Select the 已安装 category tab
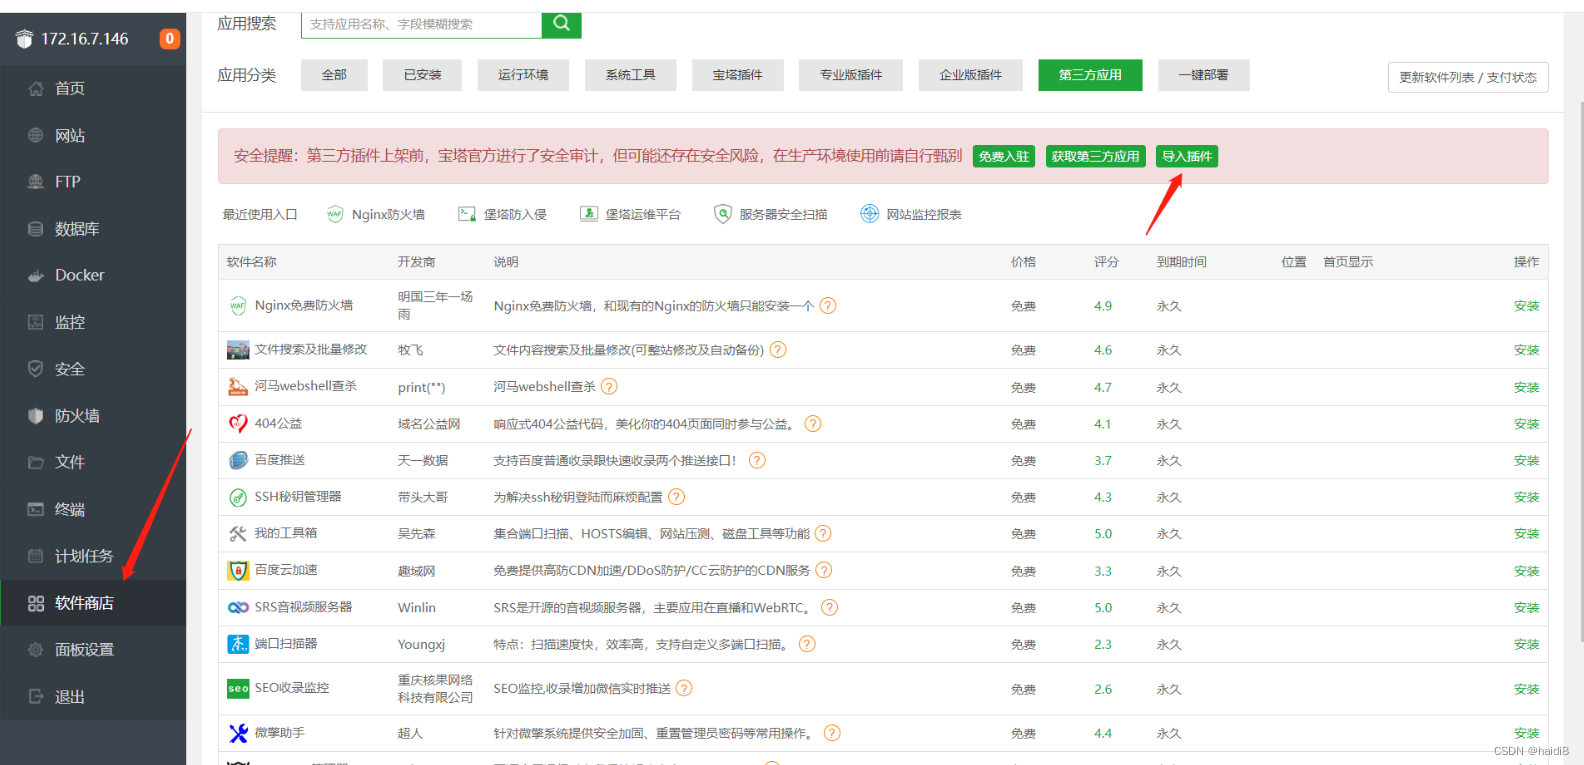 422,75
